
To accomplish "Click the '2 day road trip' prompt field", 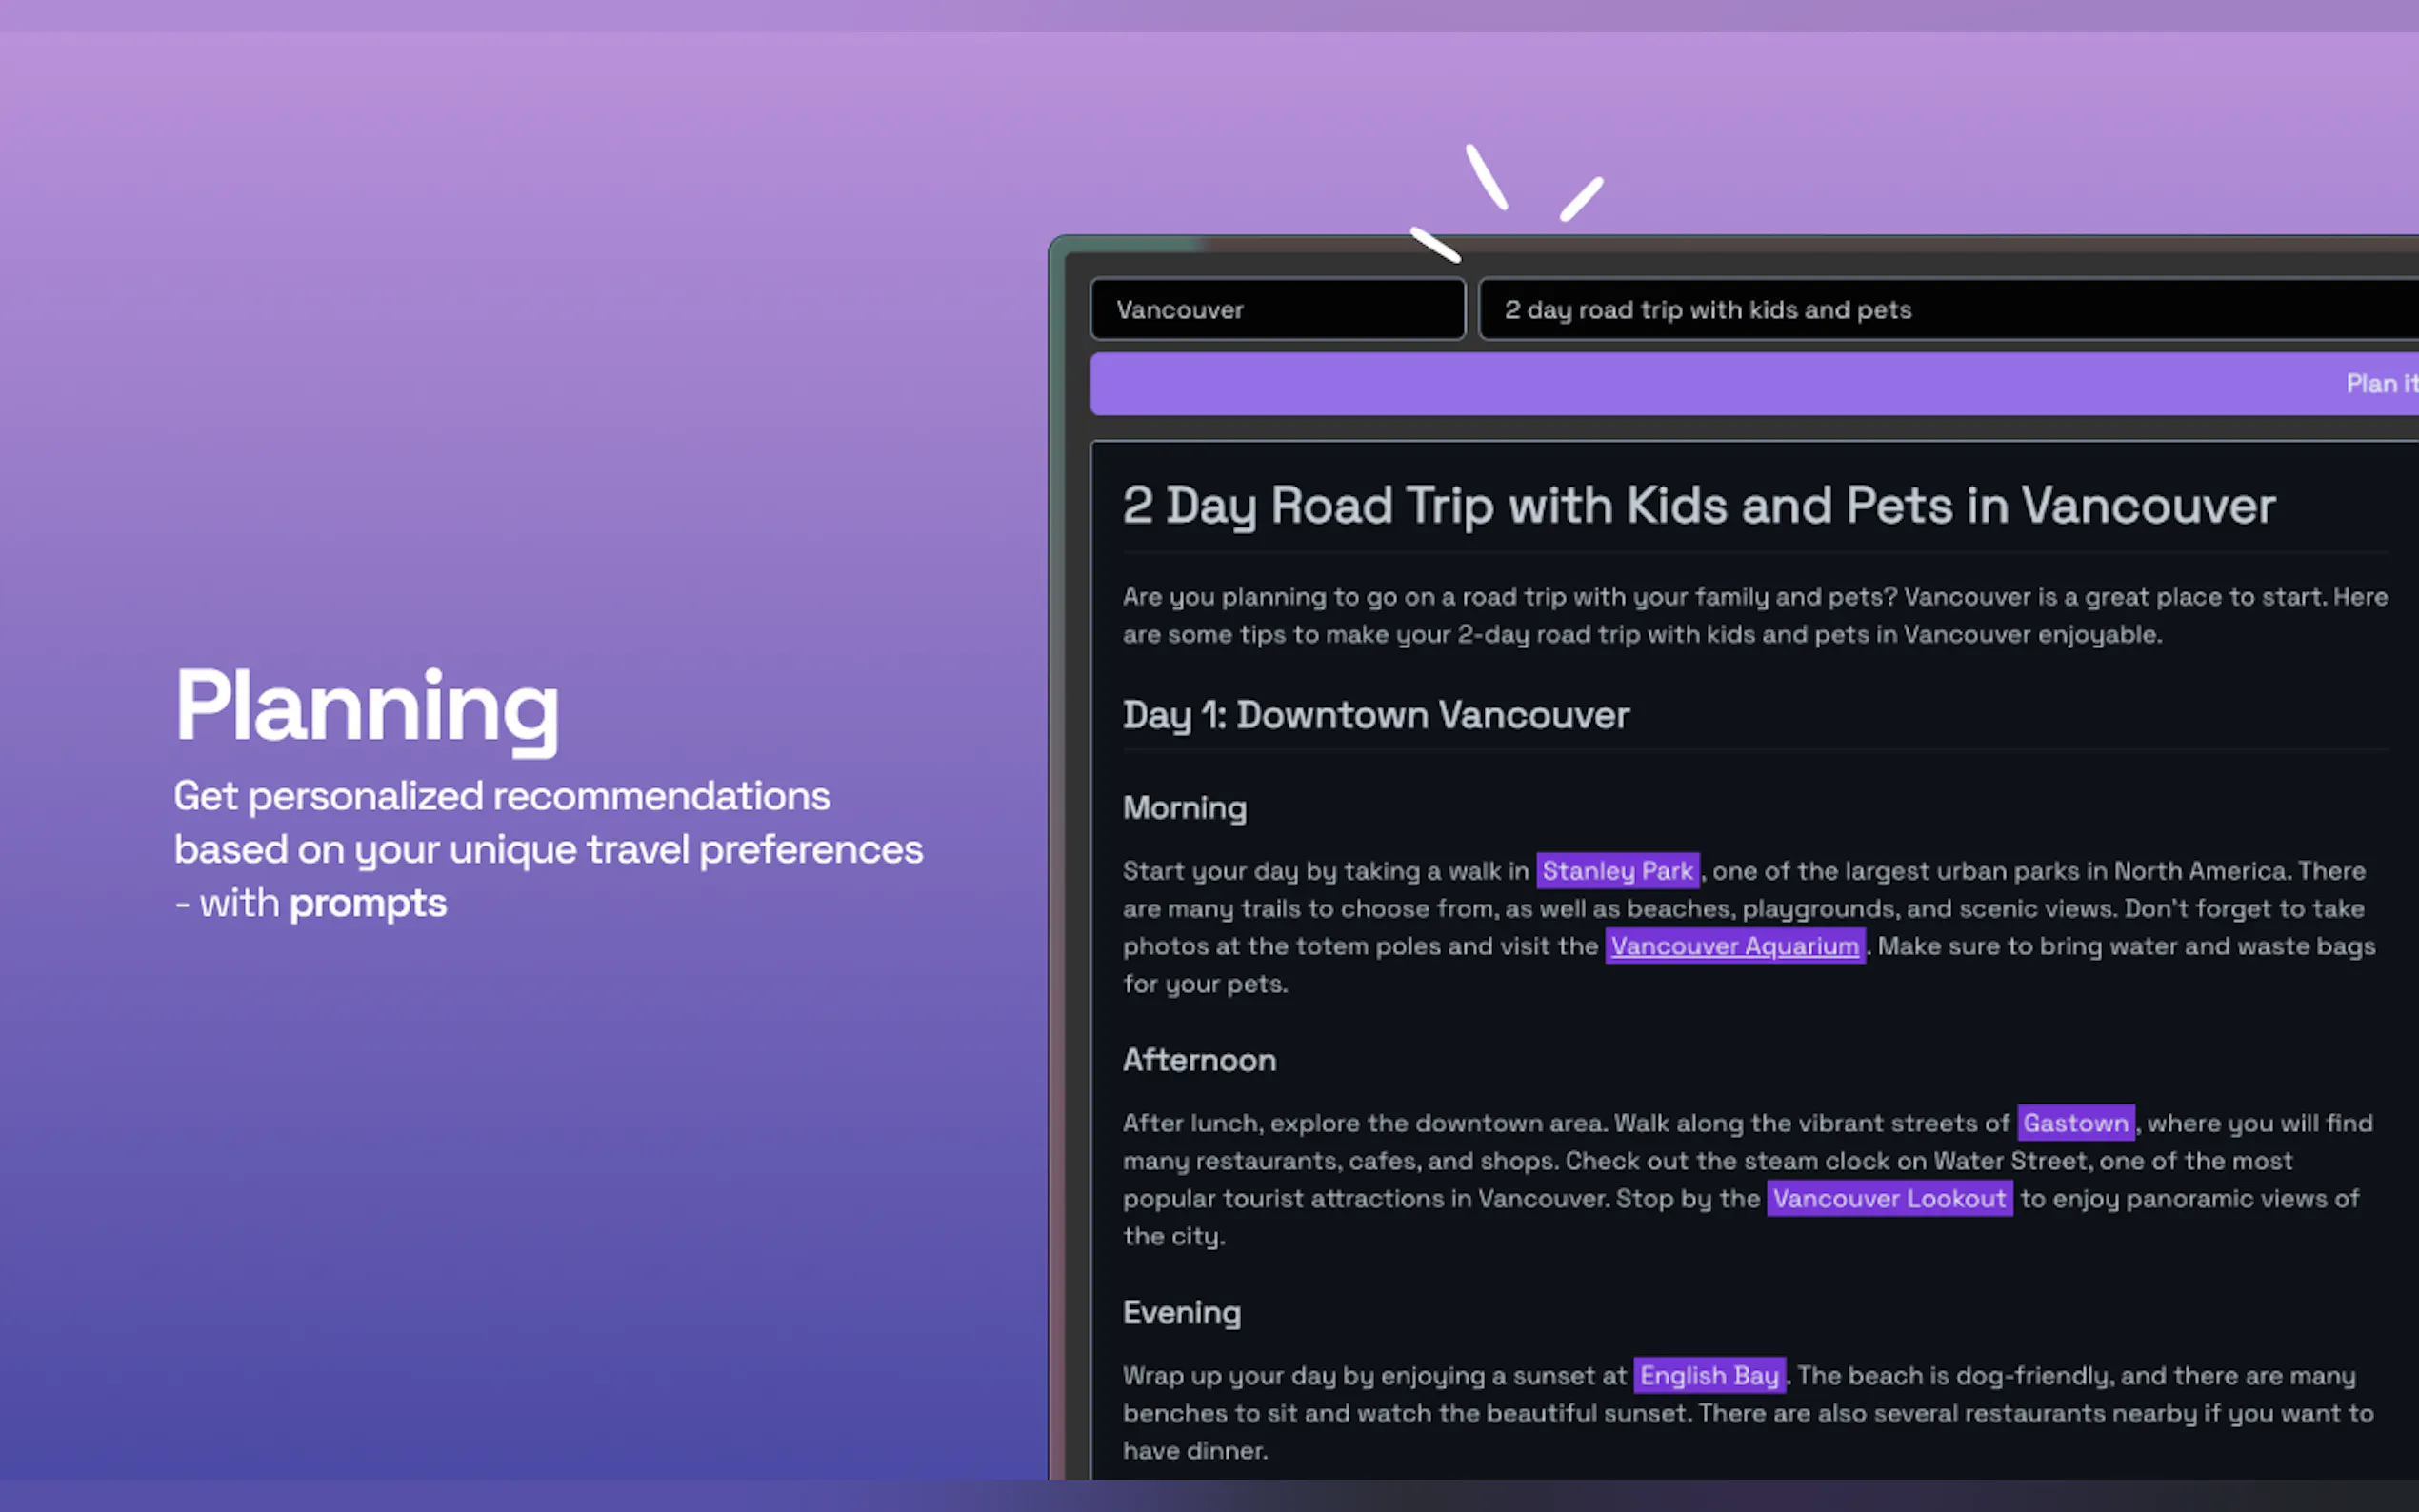I will point(1946,310).
